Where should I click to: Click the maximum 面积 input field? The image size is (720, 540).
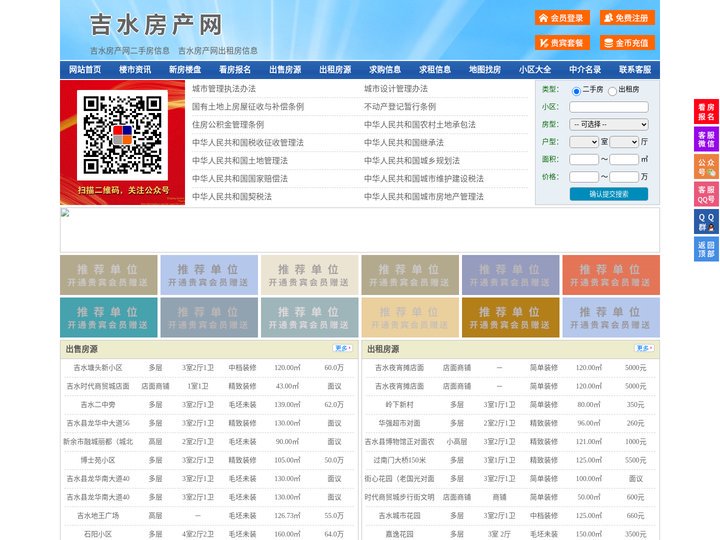(x=624, y=159)
